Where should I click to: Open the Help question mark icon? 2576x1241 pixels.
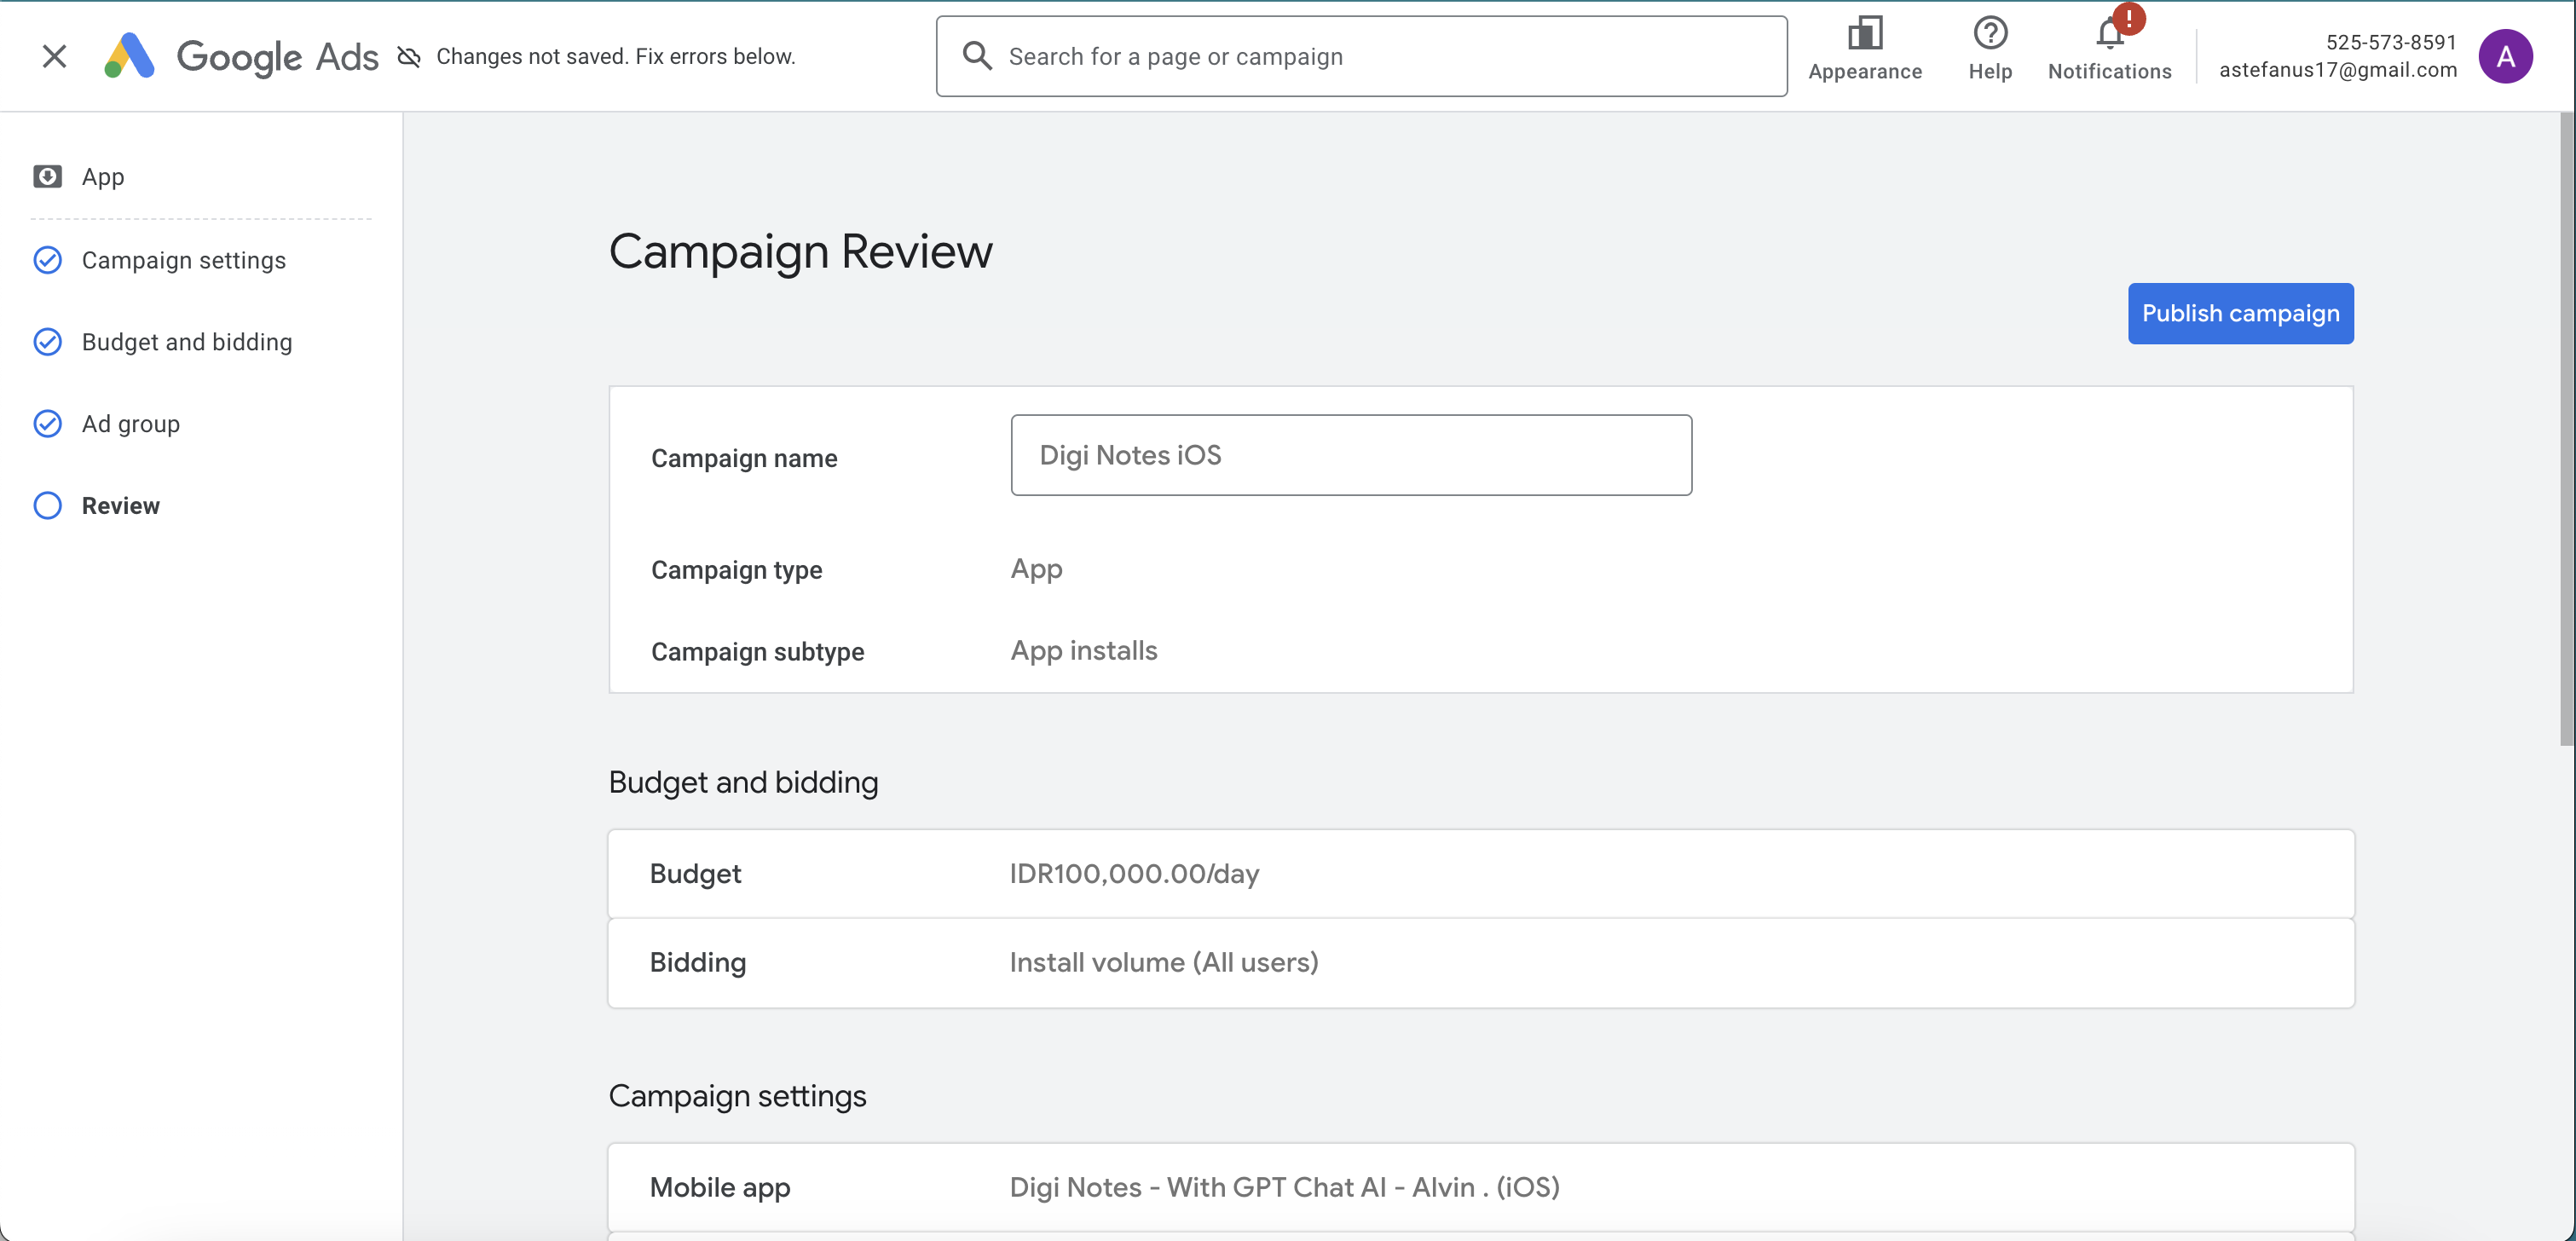tap(1989, 35)
